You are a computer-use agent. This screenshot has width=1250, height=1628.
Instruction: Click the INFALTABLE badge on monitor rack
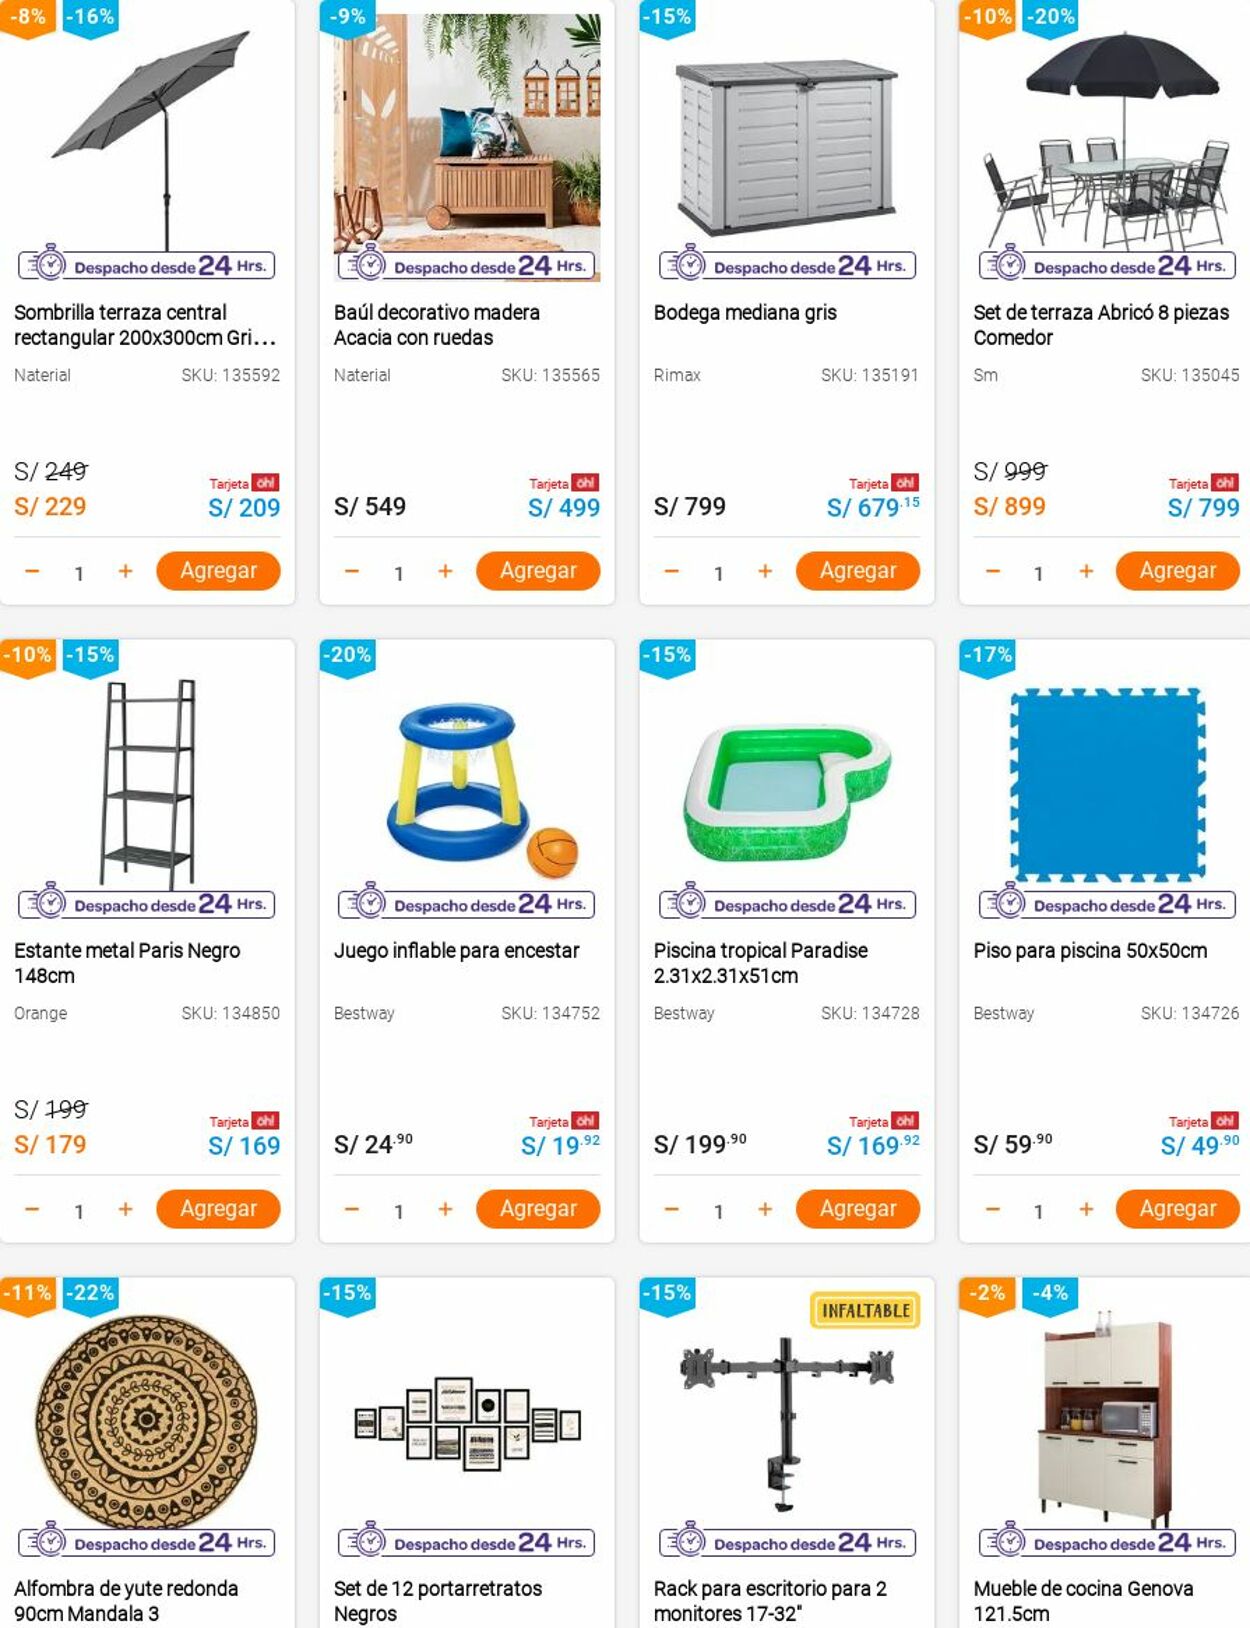coord(865,1311)
